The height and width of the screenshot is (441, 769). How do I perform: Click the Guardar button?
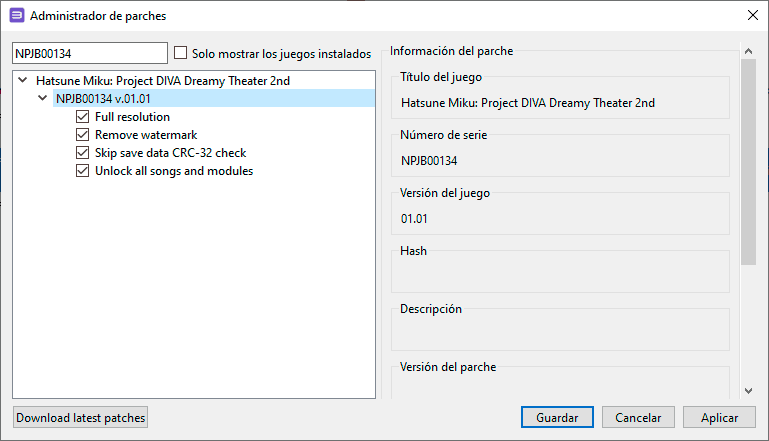tap(557, 417)
